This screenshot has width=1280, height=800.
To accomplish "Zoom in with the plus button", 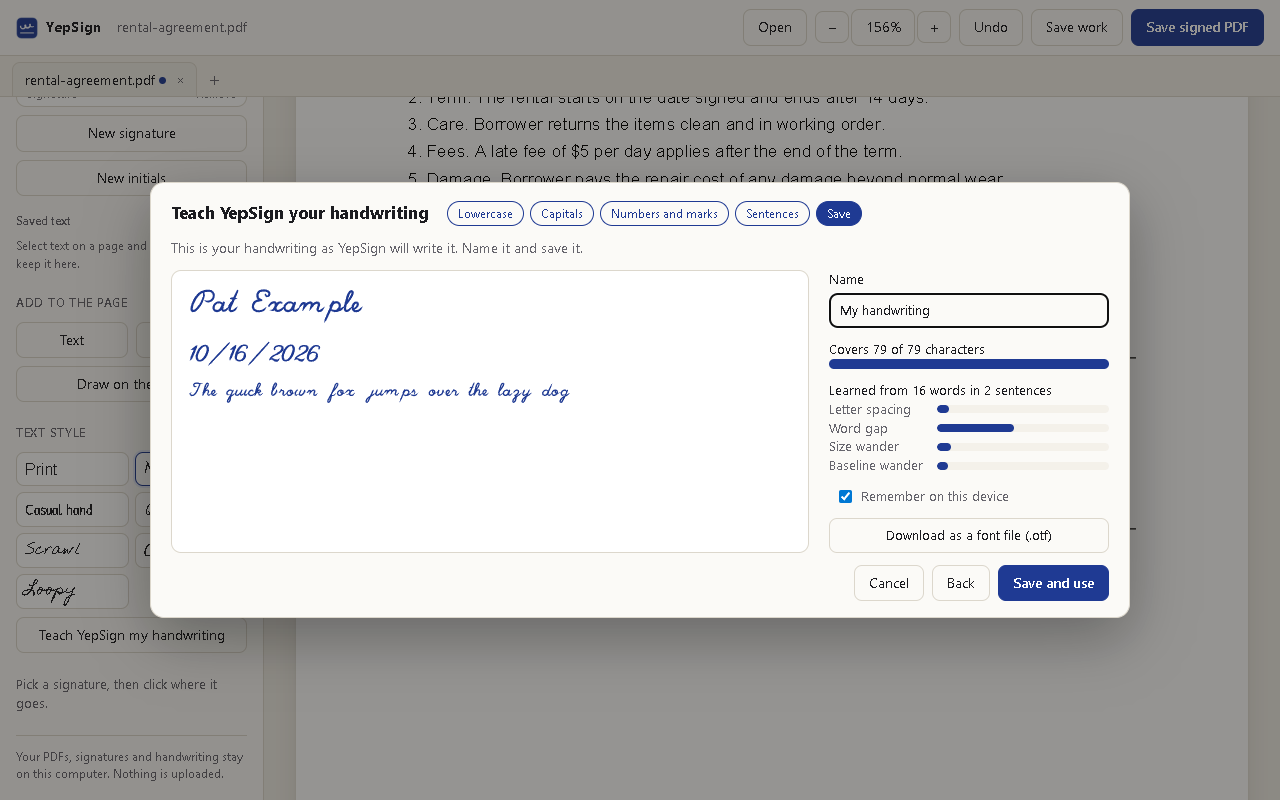I will pyautogui.click(x=934, y=28).
